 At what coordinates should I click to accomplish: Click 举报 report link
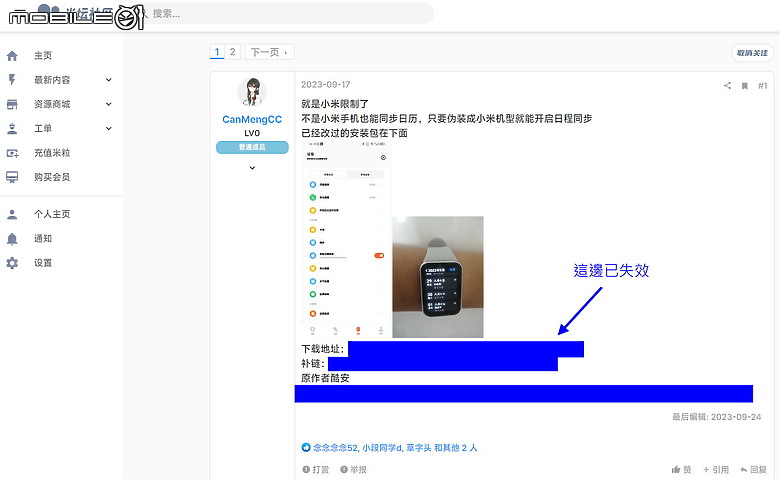(x=354, y=470)
